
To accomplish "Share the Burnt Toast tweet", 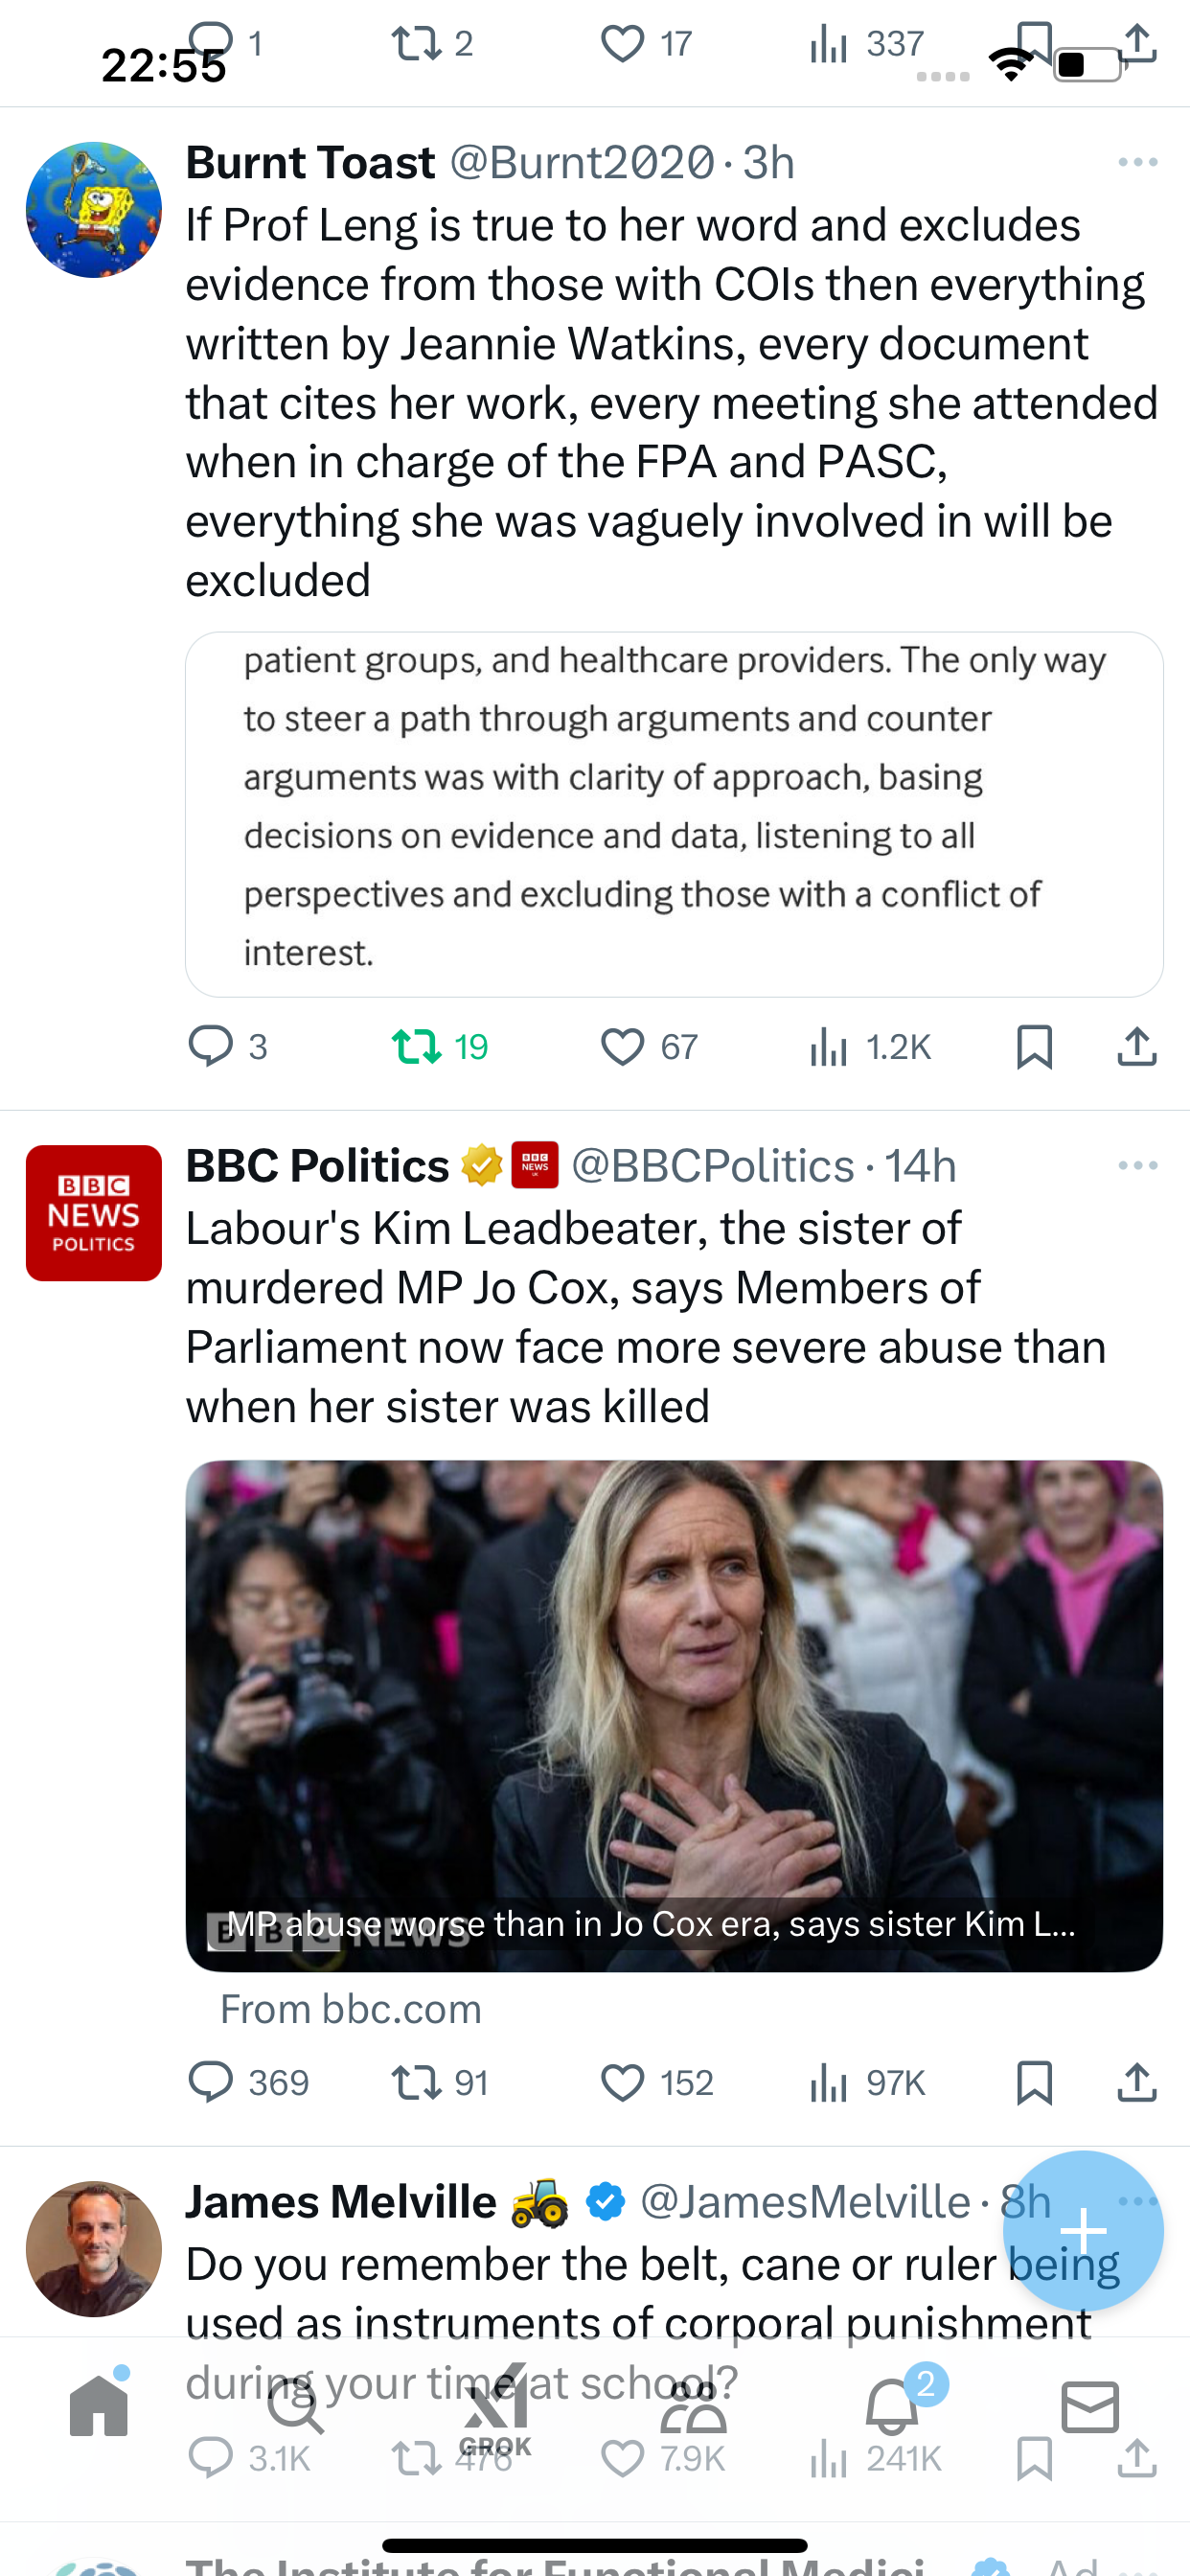I will click(1137, 1047).
